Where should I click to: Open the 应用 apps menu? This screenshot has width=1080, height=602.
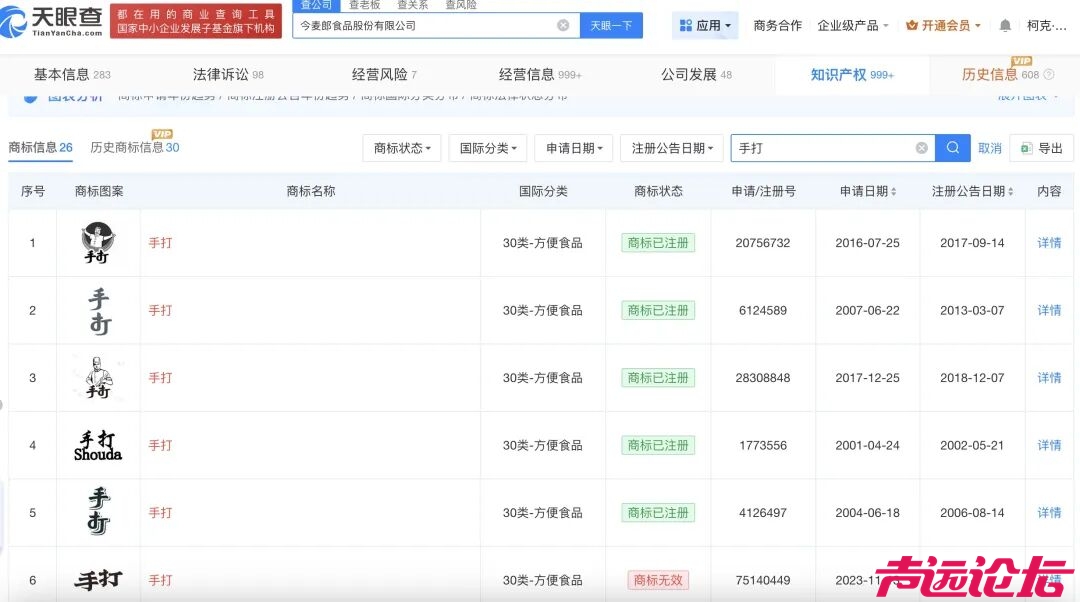[x=705, y=25]
